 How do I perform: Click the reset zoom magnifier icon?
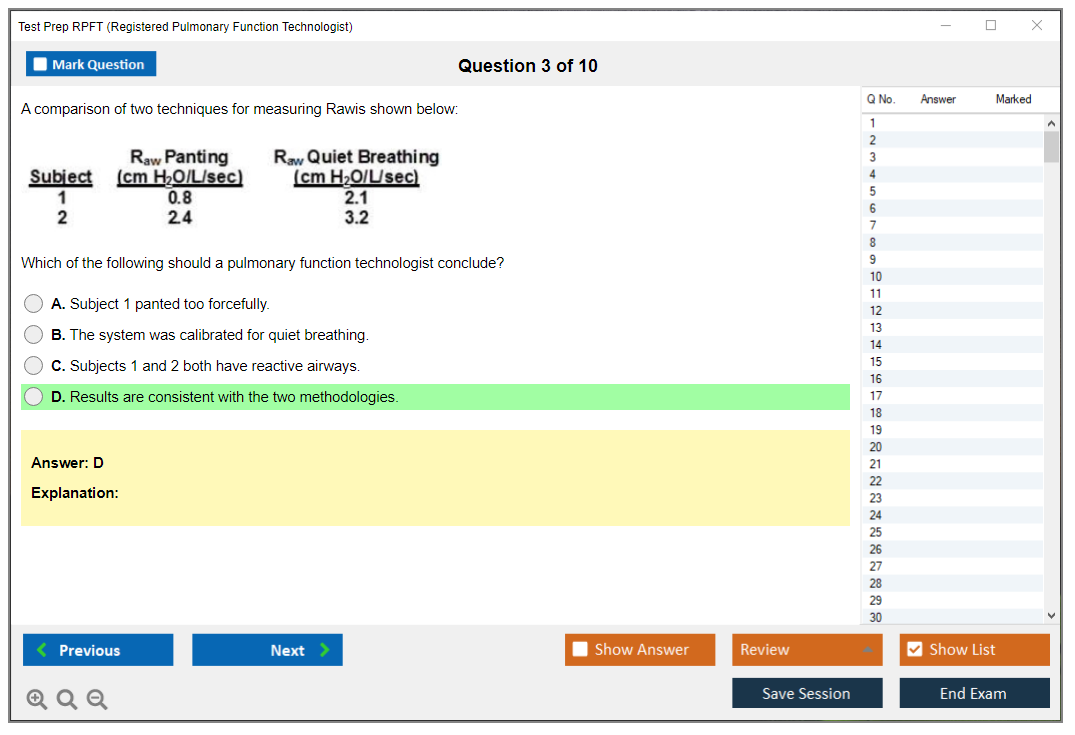click(66, 700)
